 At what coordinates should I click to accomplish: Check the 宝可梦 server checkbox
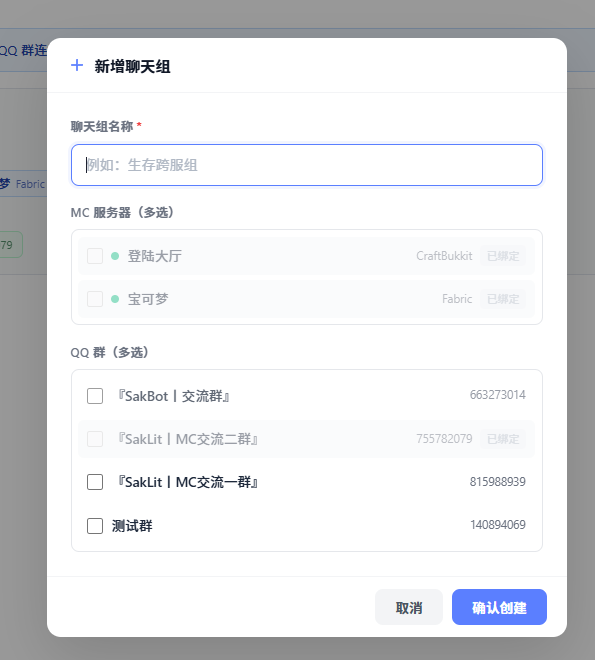pyautogui.click(x=95, y=299)
